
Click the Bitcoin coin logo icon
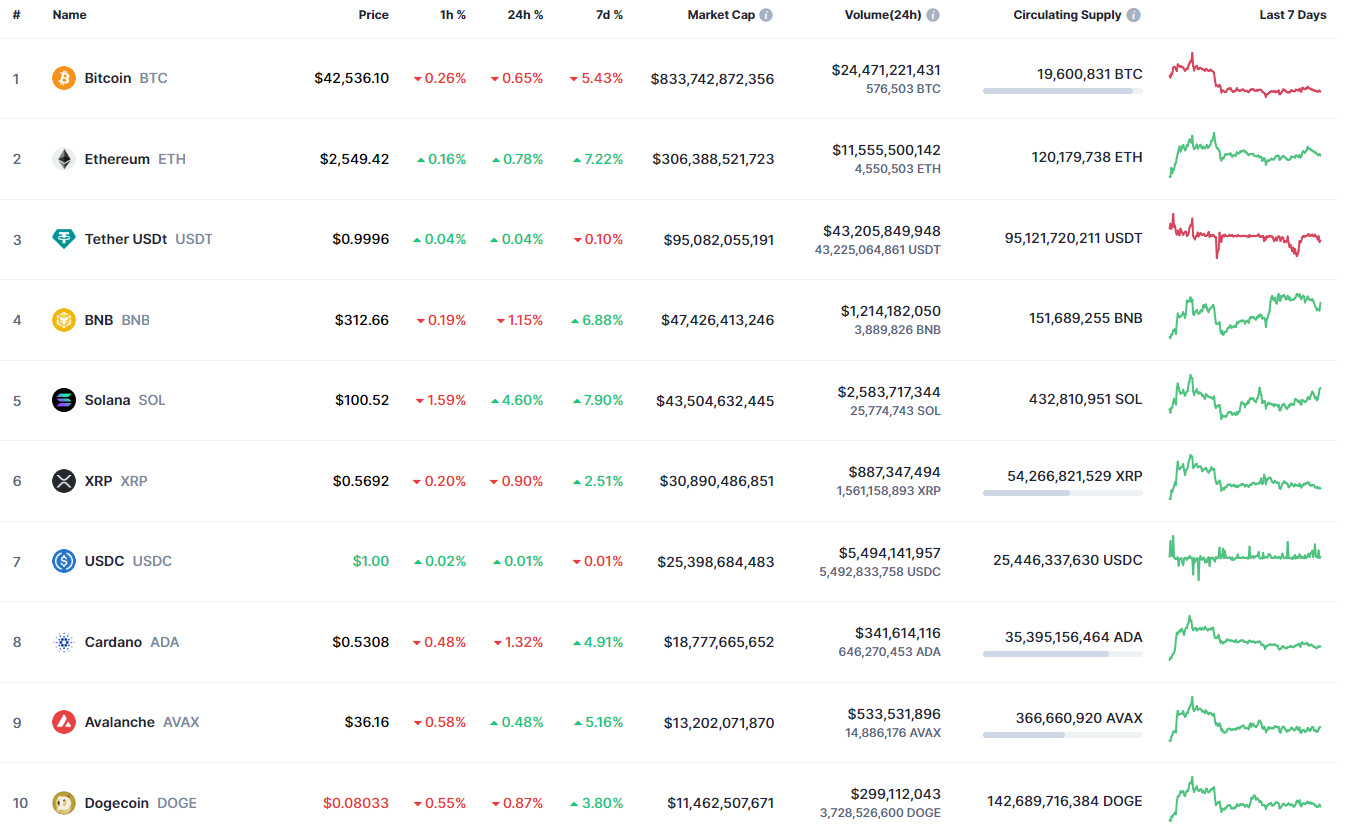tap(64, 78)
